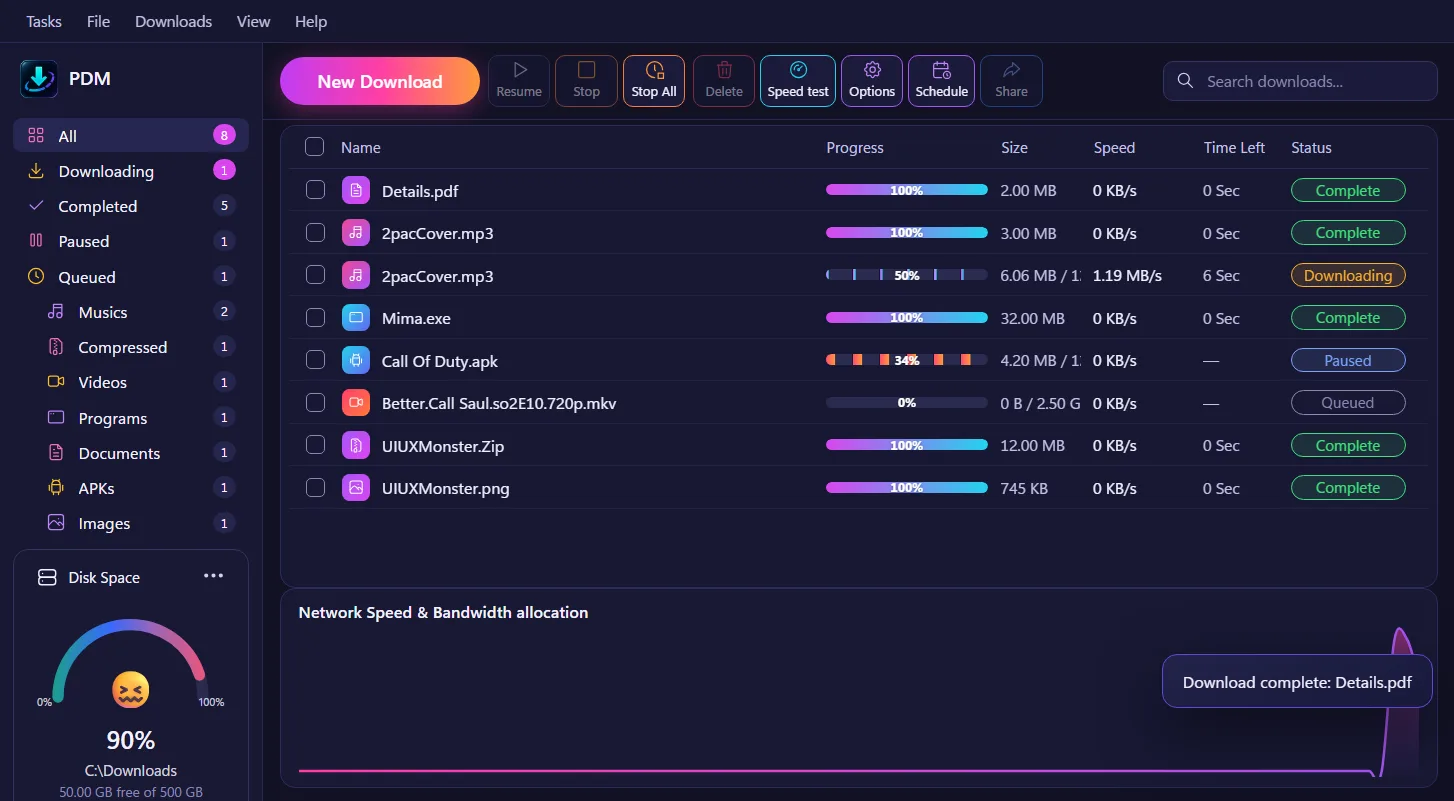Click the Details.pdf document file icon
The height and width of the screenshot is (801, 1454).
[x=355, y=190]
